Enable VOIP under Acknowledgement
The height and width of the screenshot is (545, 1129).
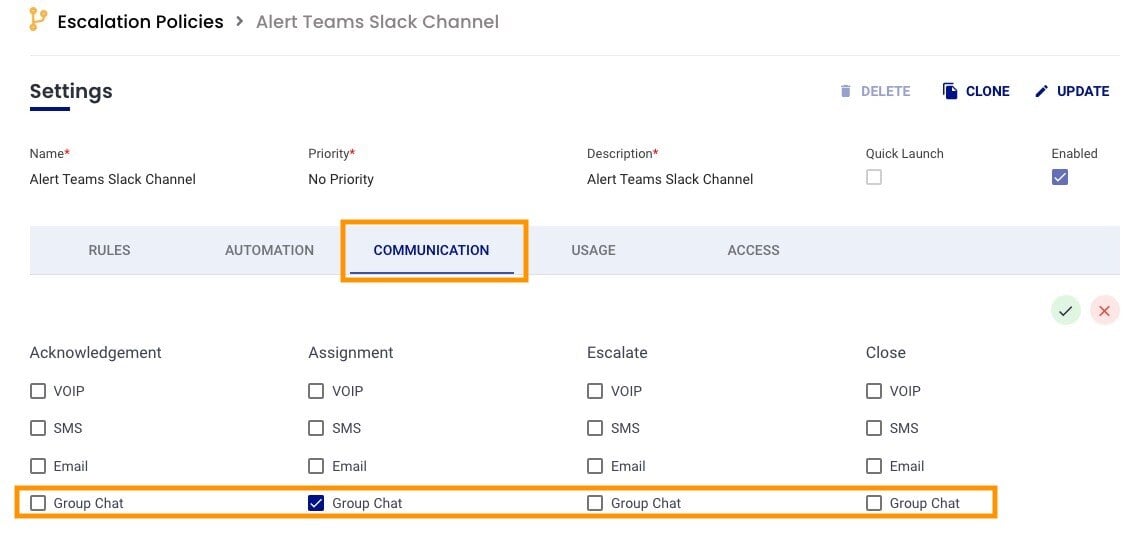click(x=38, y=391)
